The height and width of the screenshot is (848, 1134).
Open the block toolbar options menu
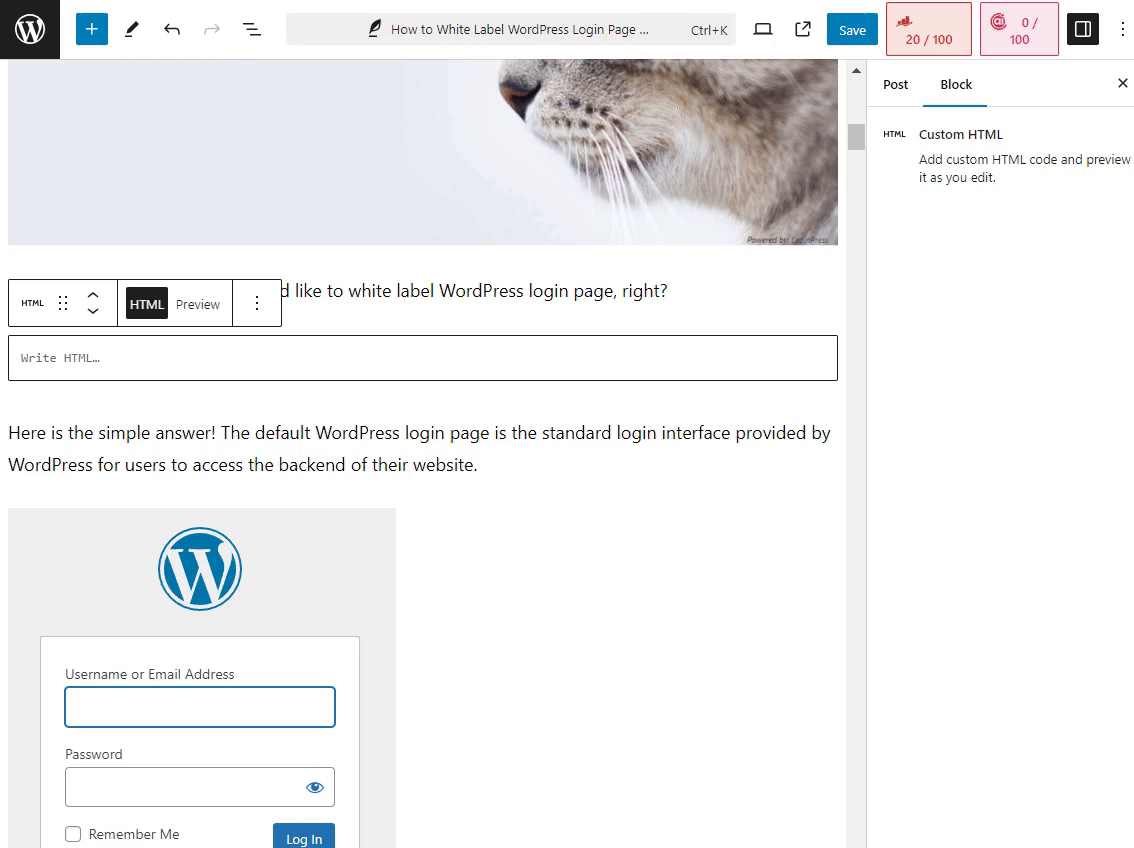click(x=257, y=304)
